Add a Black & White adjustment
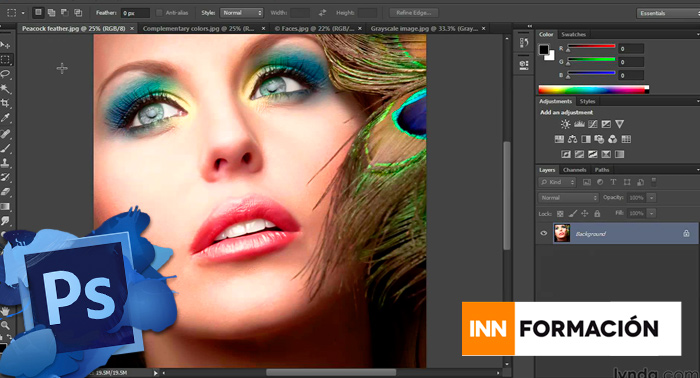The height and width of the screenshot is (378, 700). (586, 139)
